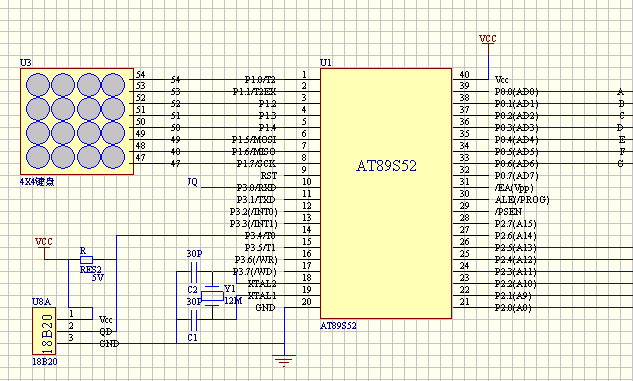This screenshot has height=381, width=633.
Task: Click the U1 designator label
Action: tap(326, 63)
